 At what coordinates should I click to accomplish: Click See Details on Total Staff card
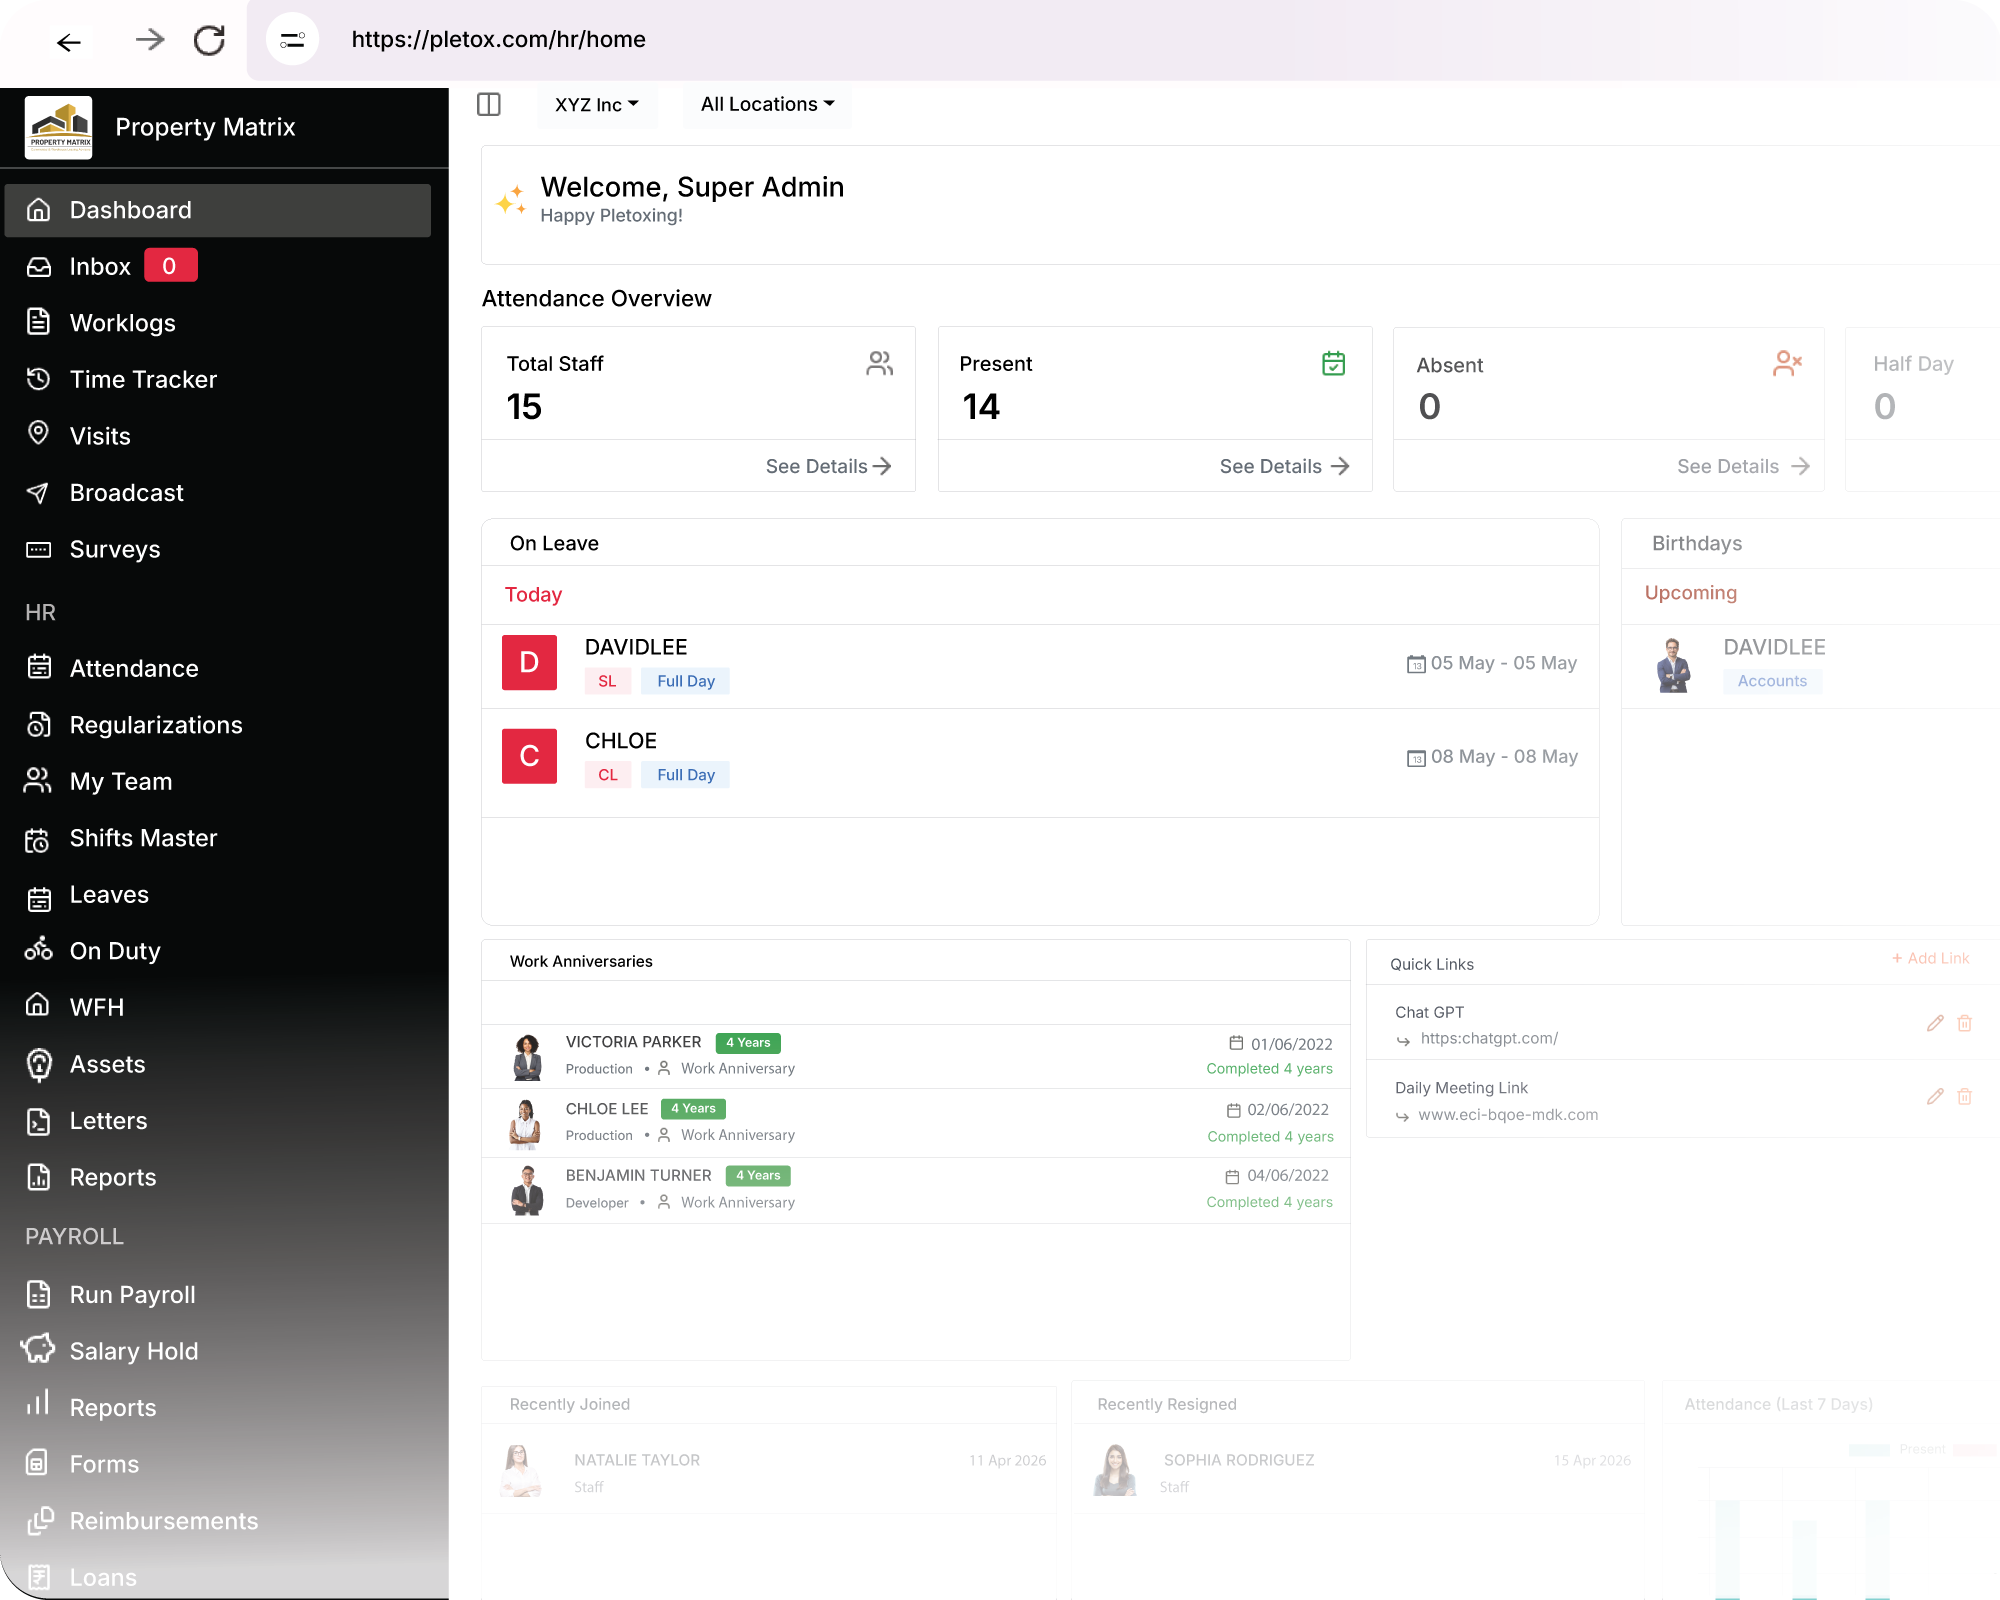(828, 466)
